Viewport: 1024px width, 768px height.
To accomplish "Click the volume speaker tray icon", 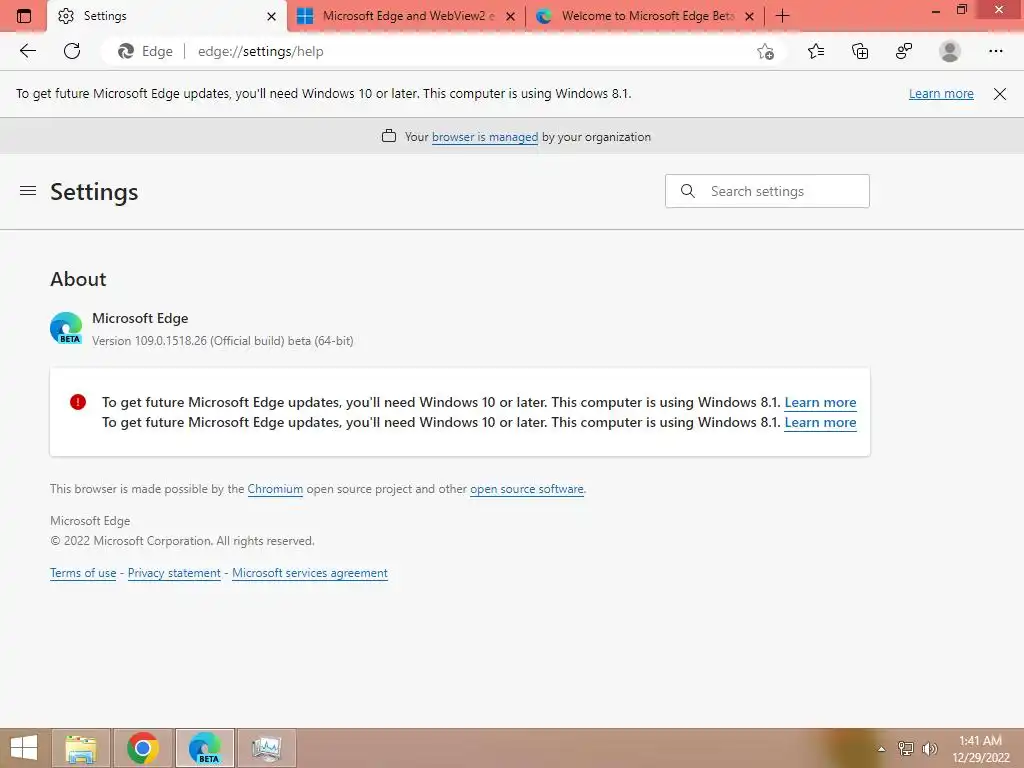I will (x=930, y=748).
